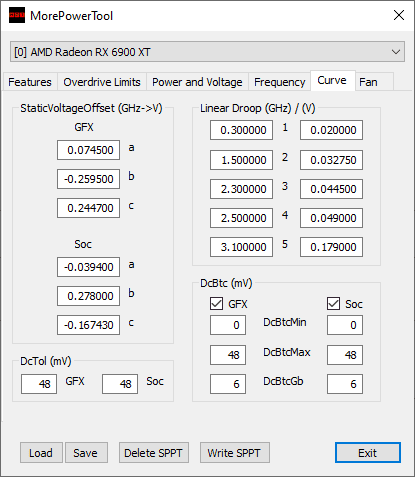The image size is (415, 477).
Task: Toggle the GFX DcBtc checkbox
Action: [216, 304]
